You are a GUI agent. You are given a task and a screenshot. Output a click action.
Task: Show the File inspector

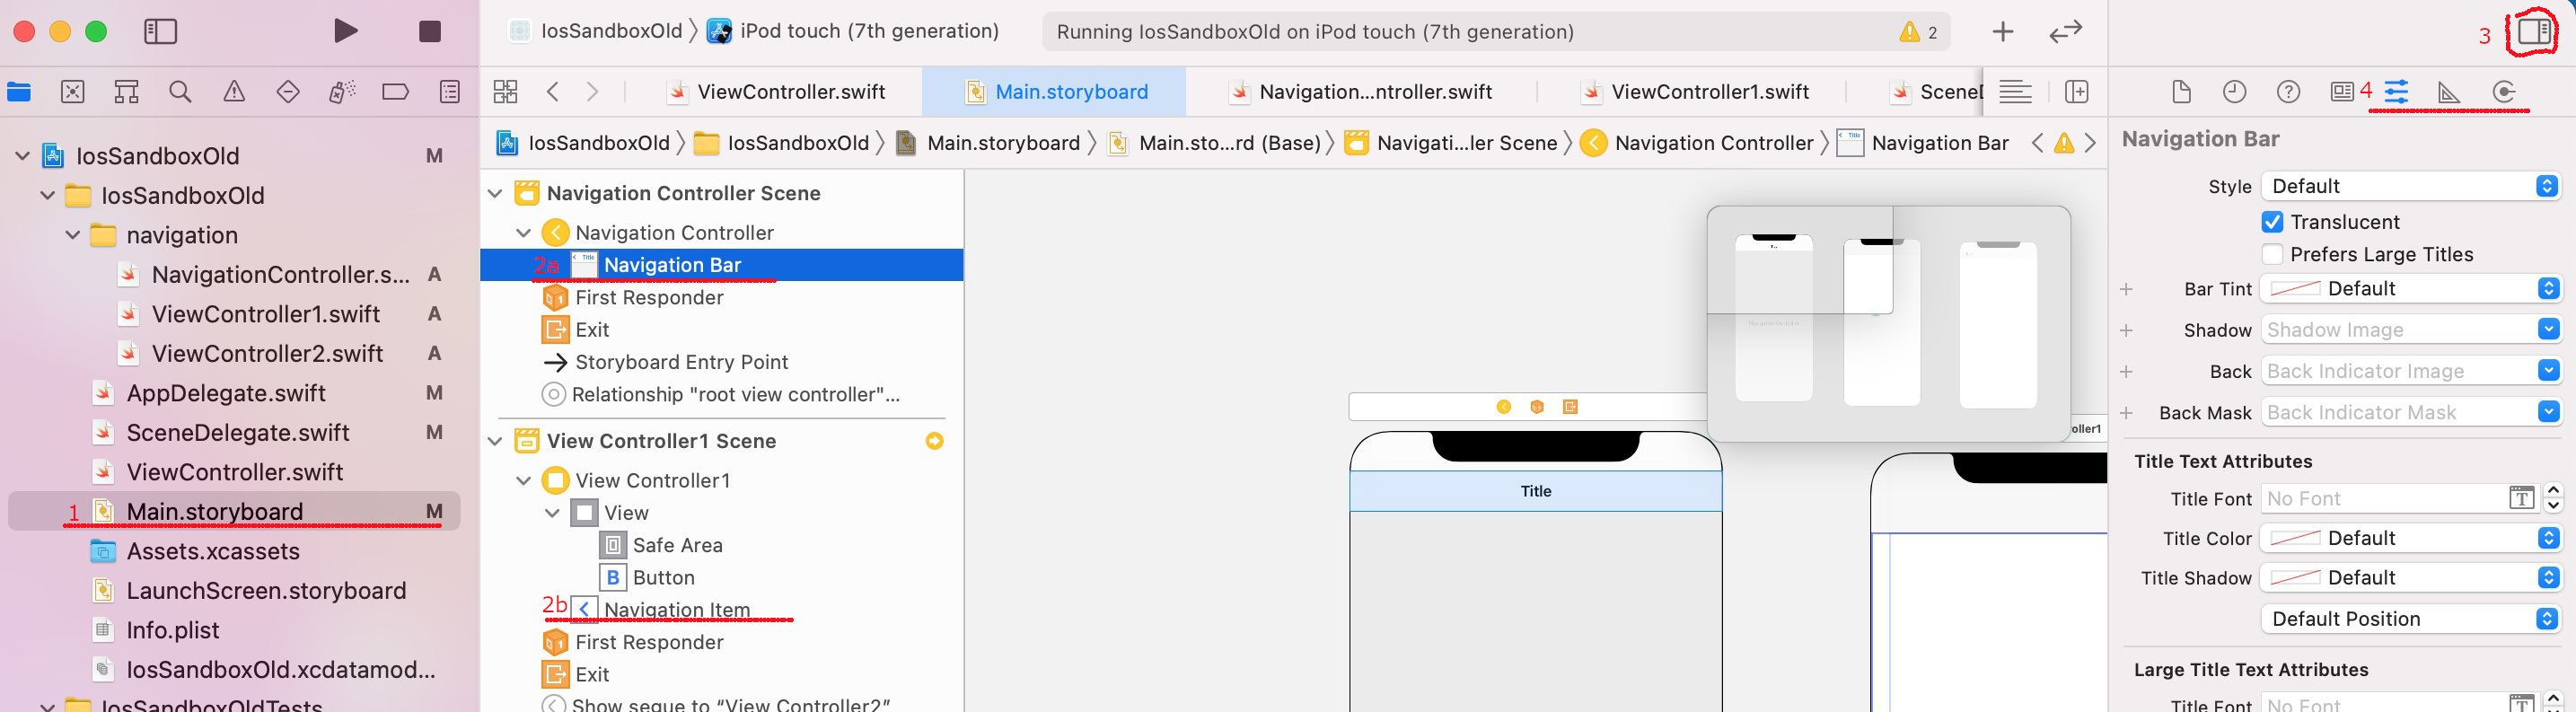(2182, 92)
